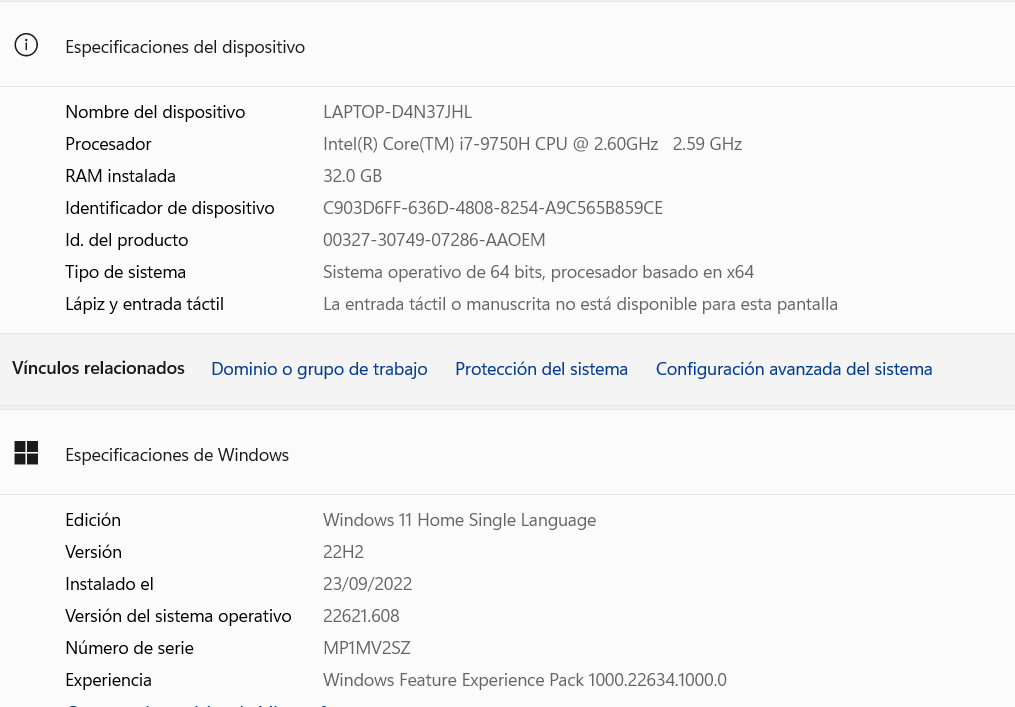Click the device name LAPTOP-D4N37JHL
Image resolution: width=1015 pixels, height=707 pixels.
point(397,112)
